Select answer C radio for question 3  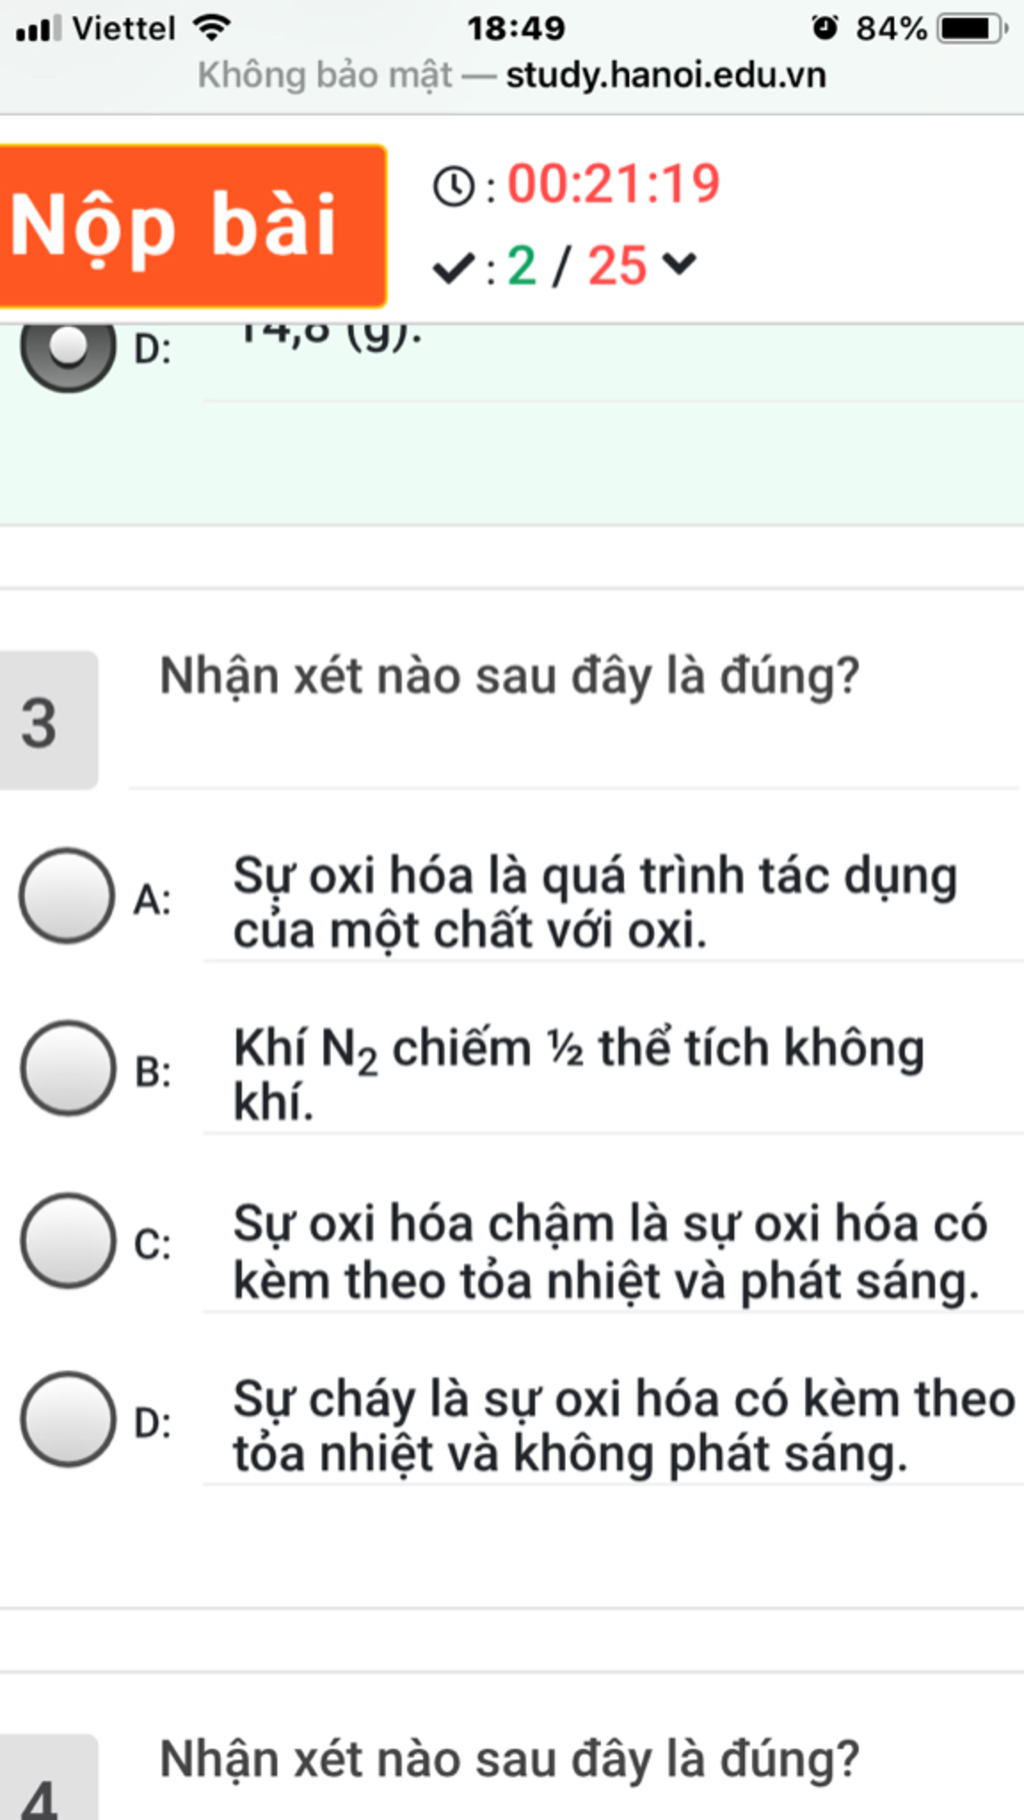[67, 1240]
